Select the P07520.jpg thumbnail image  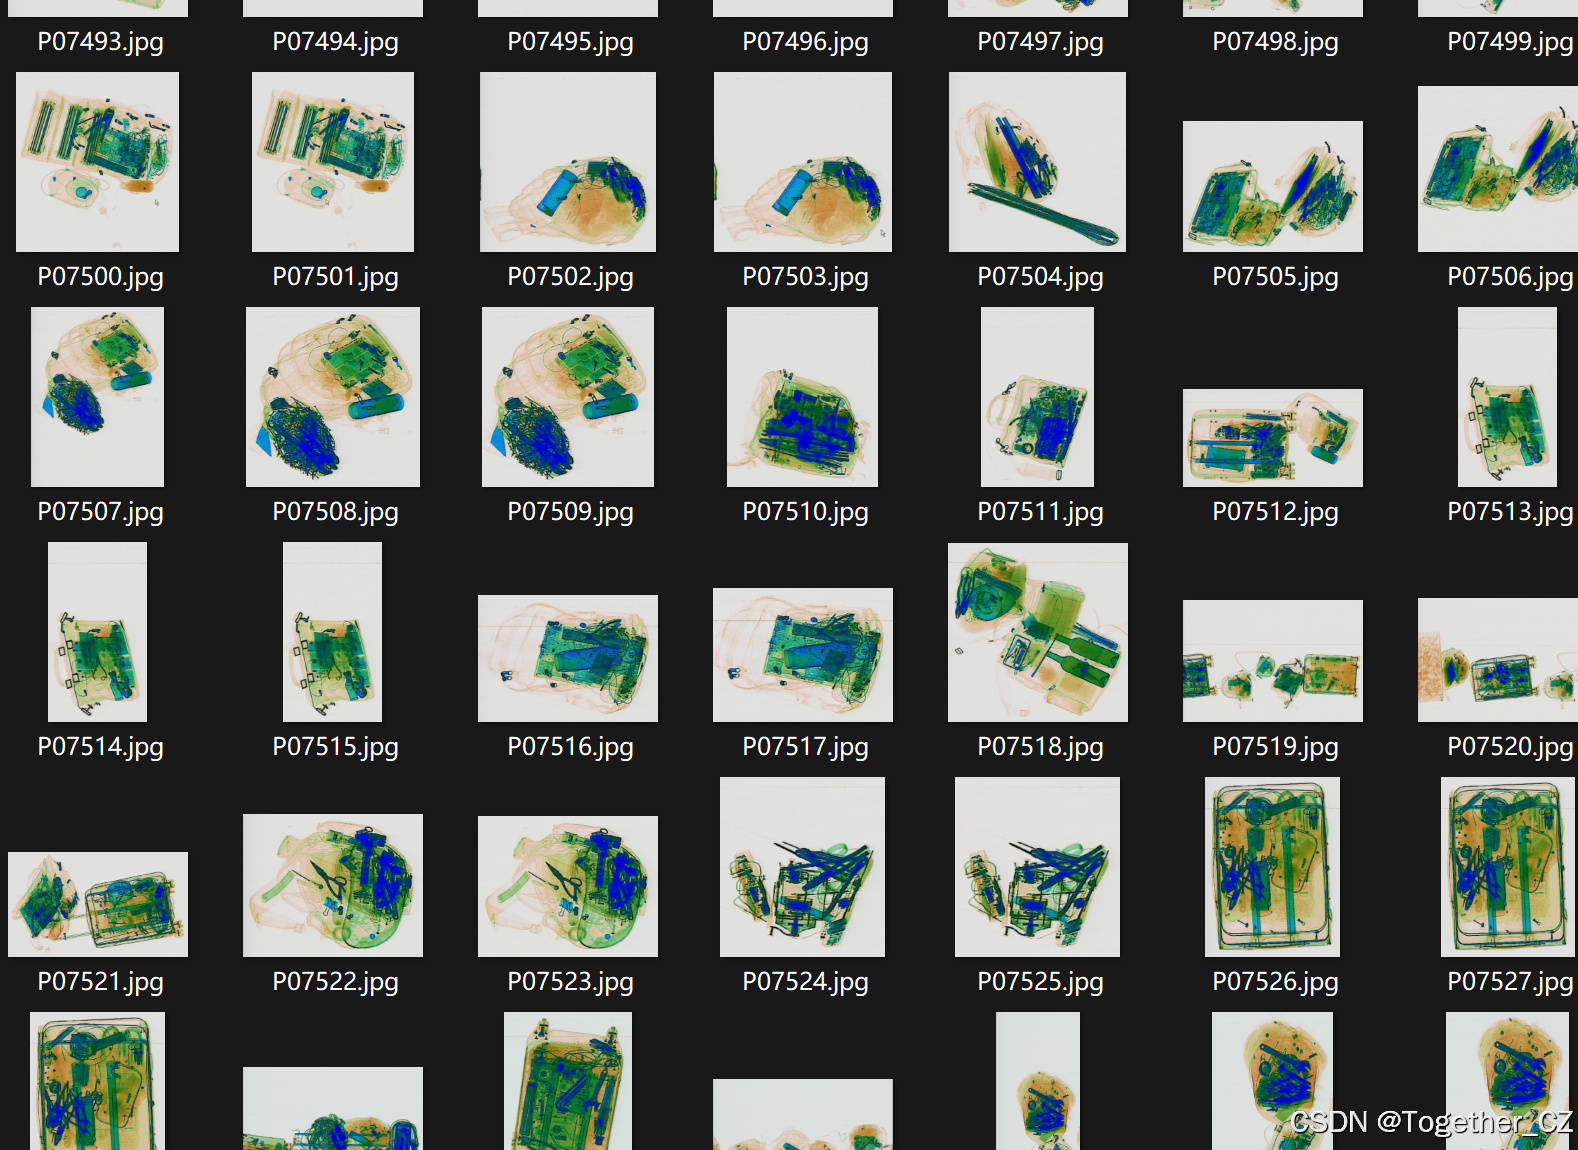pos(1498,660)
